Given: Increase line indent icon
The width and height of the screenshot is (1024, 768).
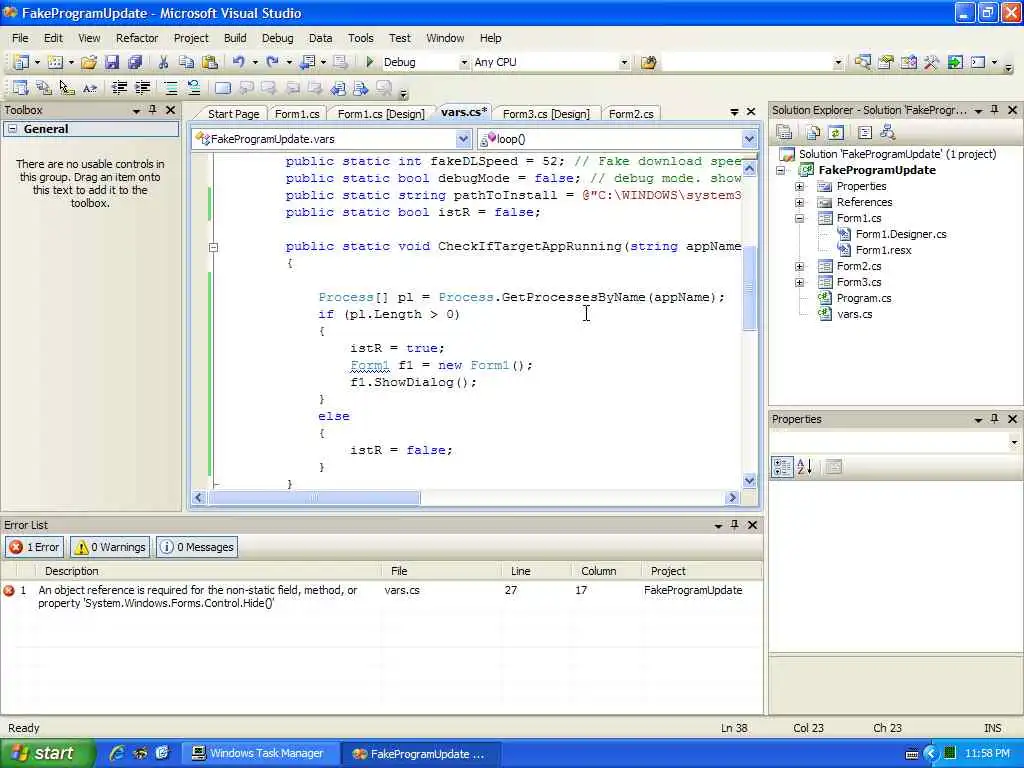Looking at the screenshot, I should (x=142, y=88).
